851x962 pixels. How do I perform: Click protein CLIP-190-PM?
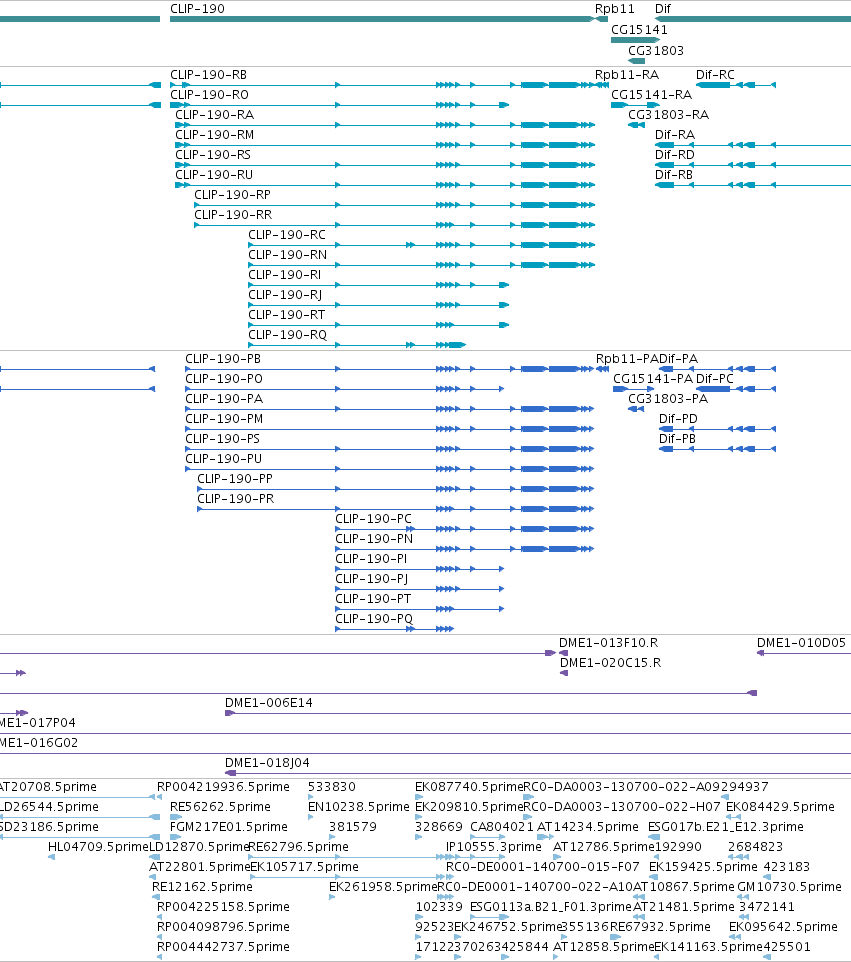click(224, 419)
